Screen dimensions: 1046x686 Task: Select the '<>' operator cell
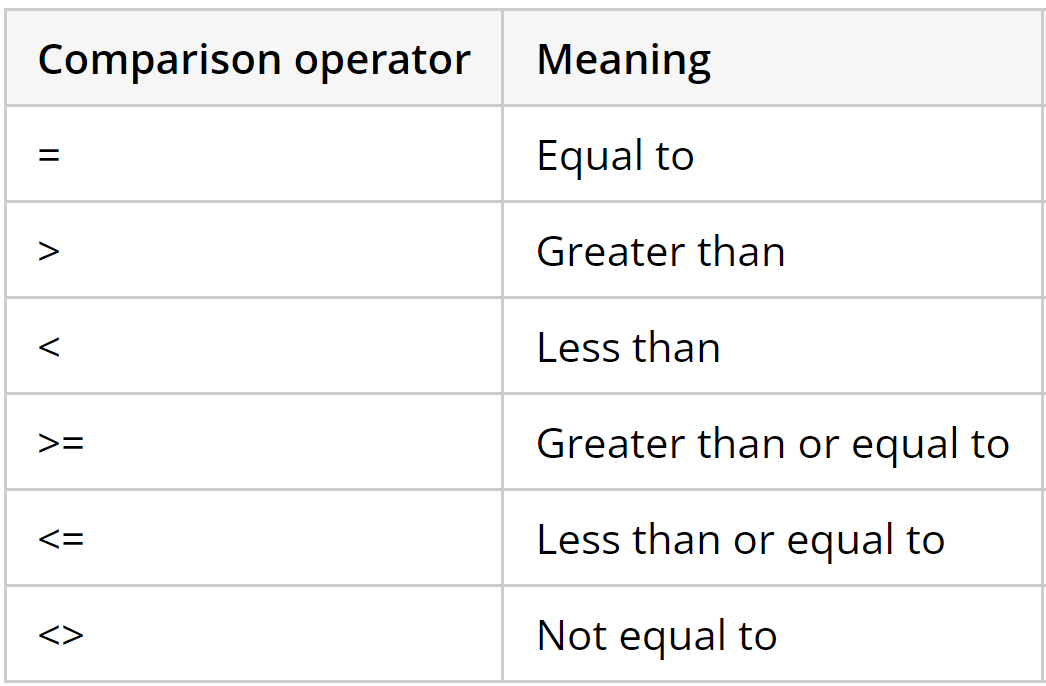tap(61, 636)
